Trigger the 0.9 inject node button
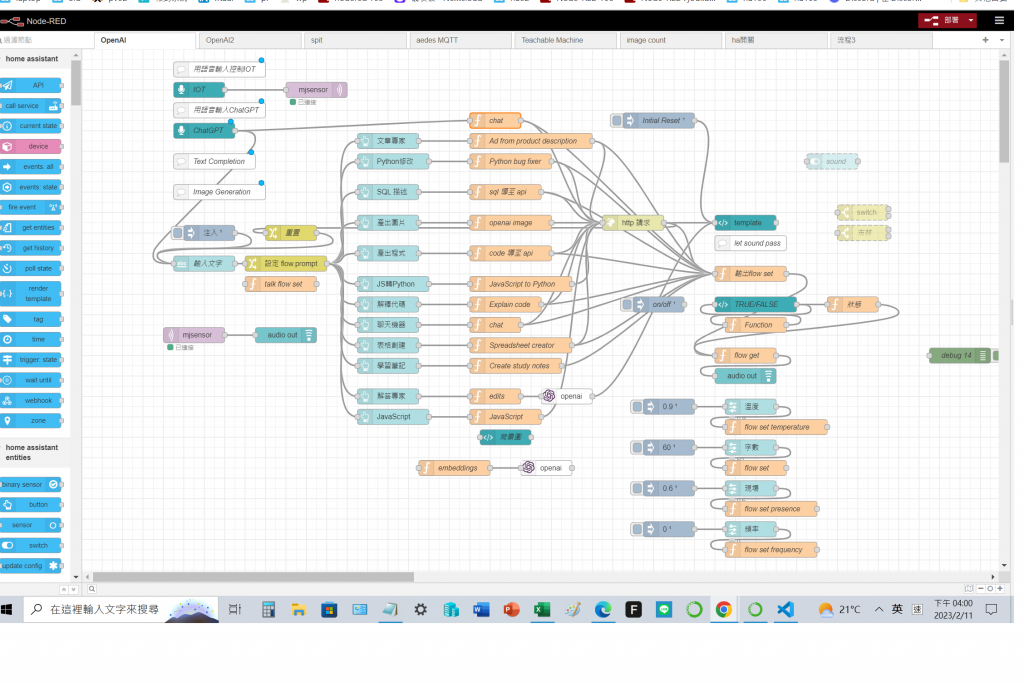The image size is (1024, 683). point(637,406)
